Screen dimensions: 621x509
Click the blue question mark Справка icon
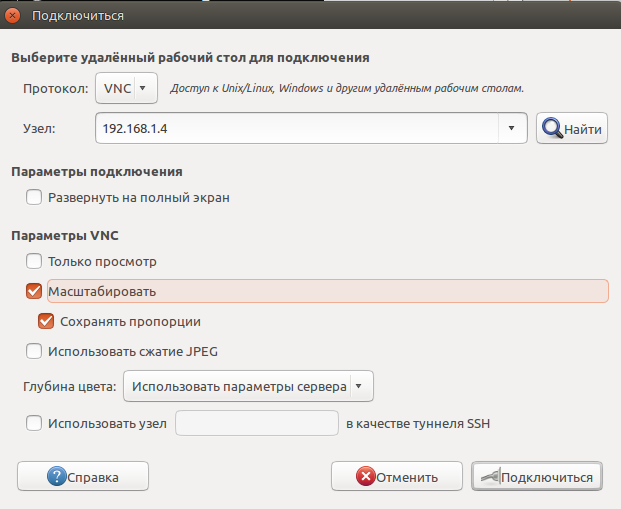(x=56, y=477)
